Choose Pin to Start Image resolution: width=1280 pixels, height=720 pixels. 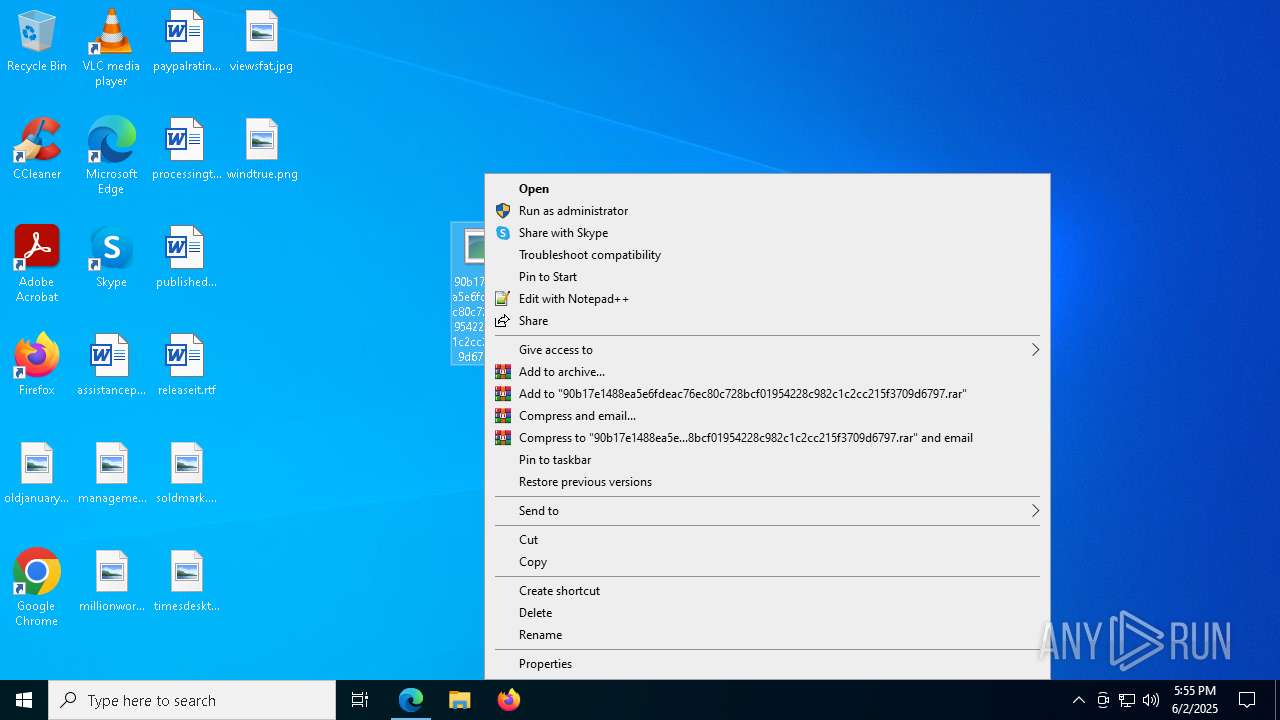tap(767, 277)
